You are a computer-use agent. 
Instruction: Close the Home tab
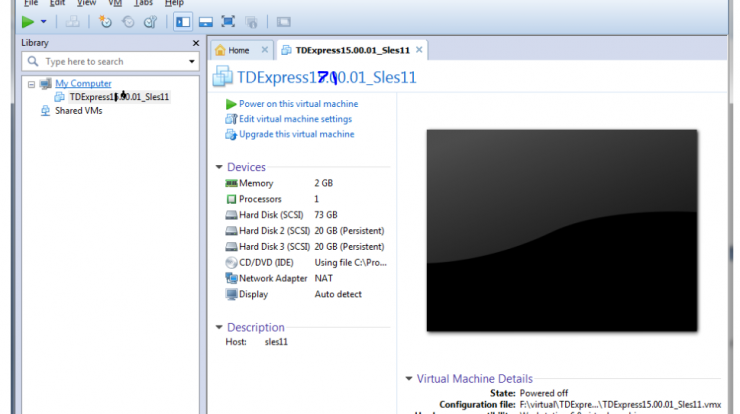[x=265, y=50]
